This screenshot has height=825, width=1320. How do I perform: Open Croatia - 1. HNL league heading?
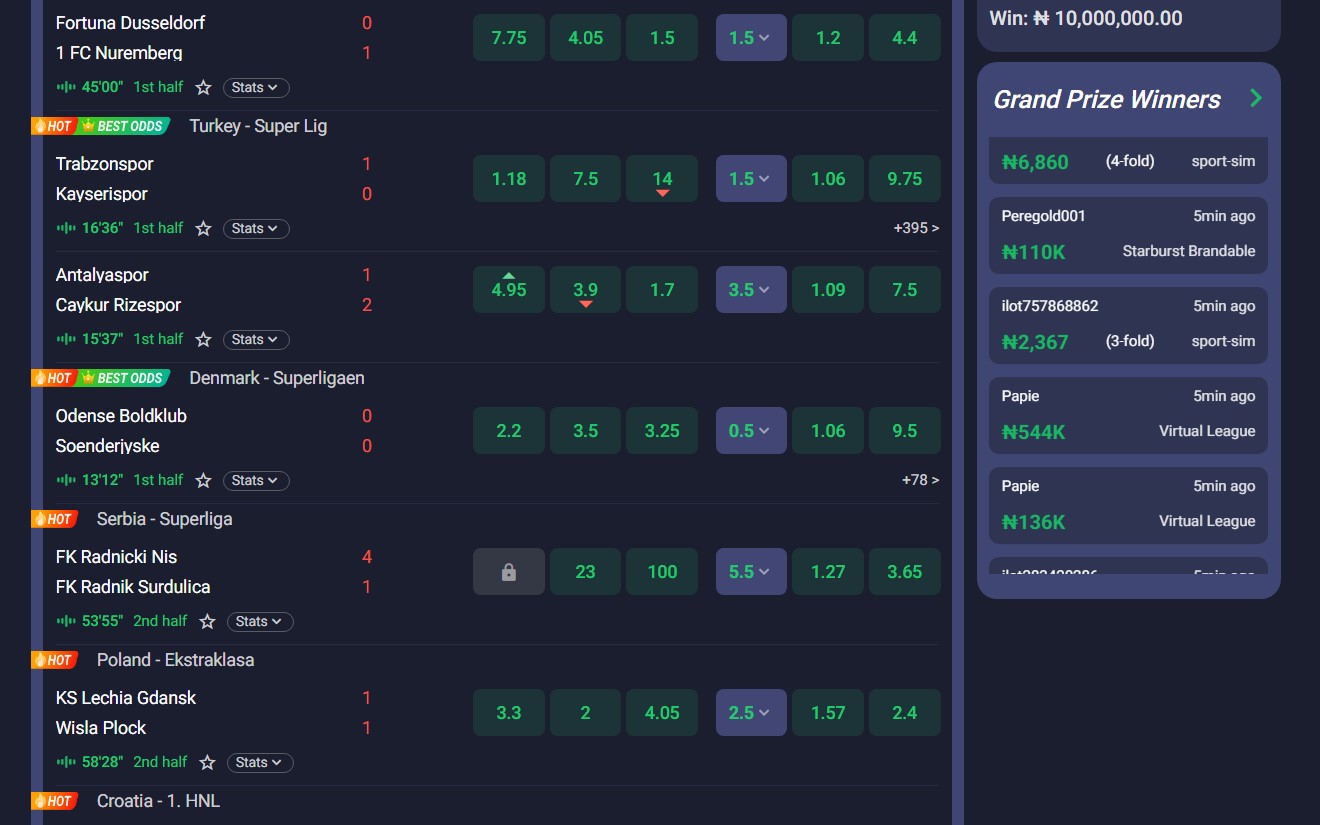(158, 801)
